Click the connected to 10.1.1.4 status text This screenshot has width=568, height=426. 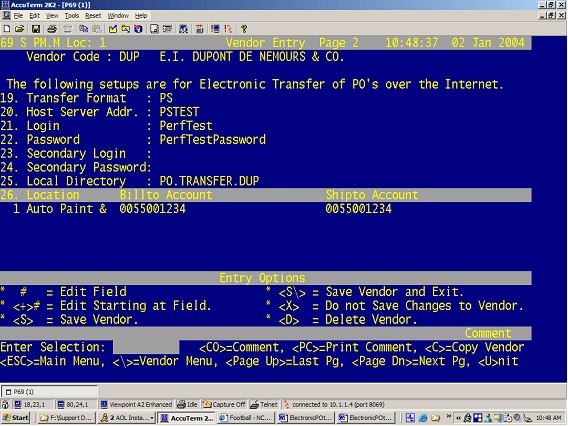(x=338, y=405)
